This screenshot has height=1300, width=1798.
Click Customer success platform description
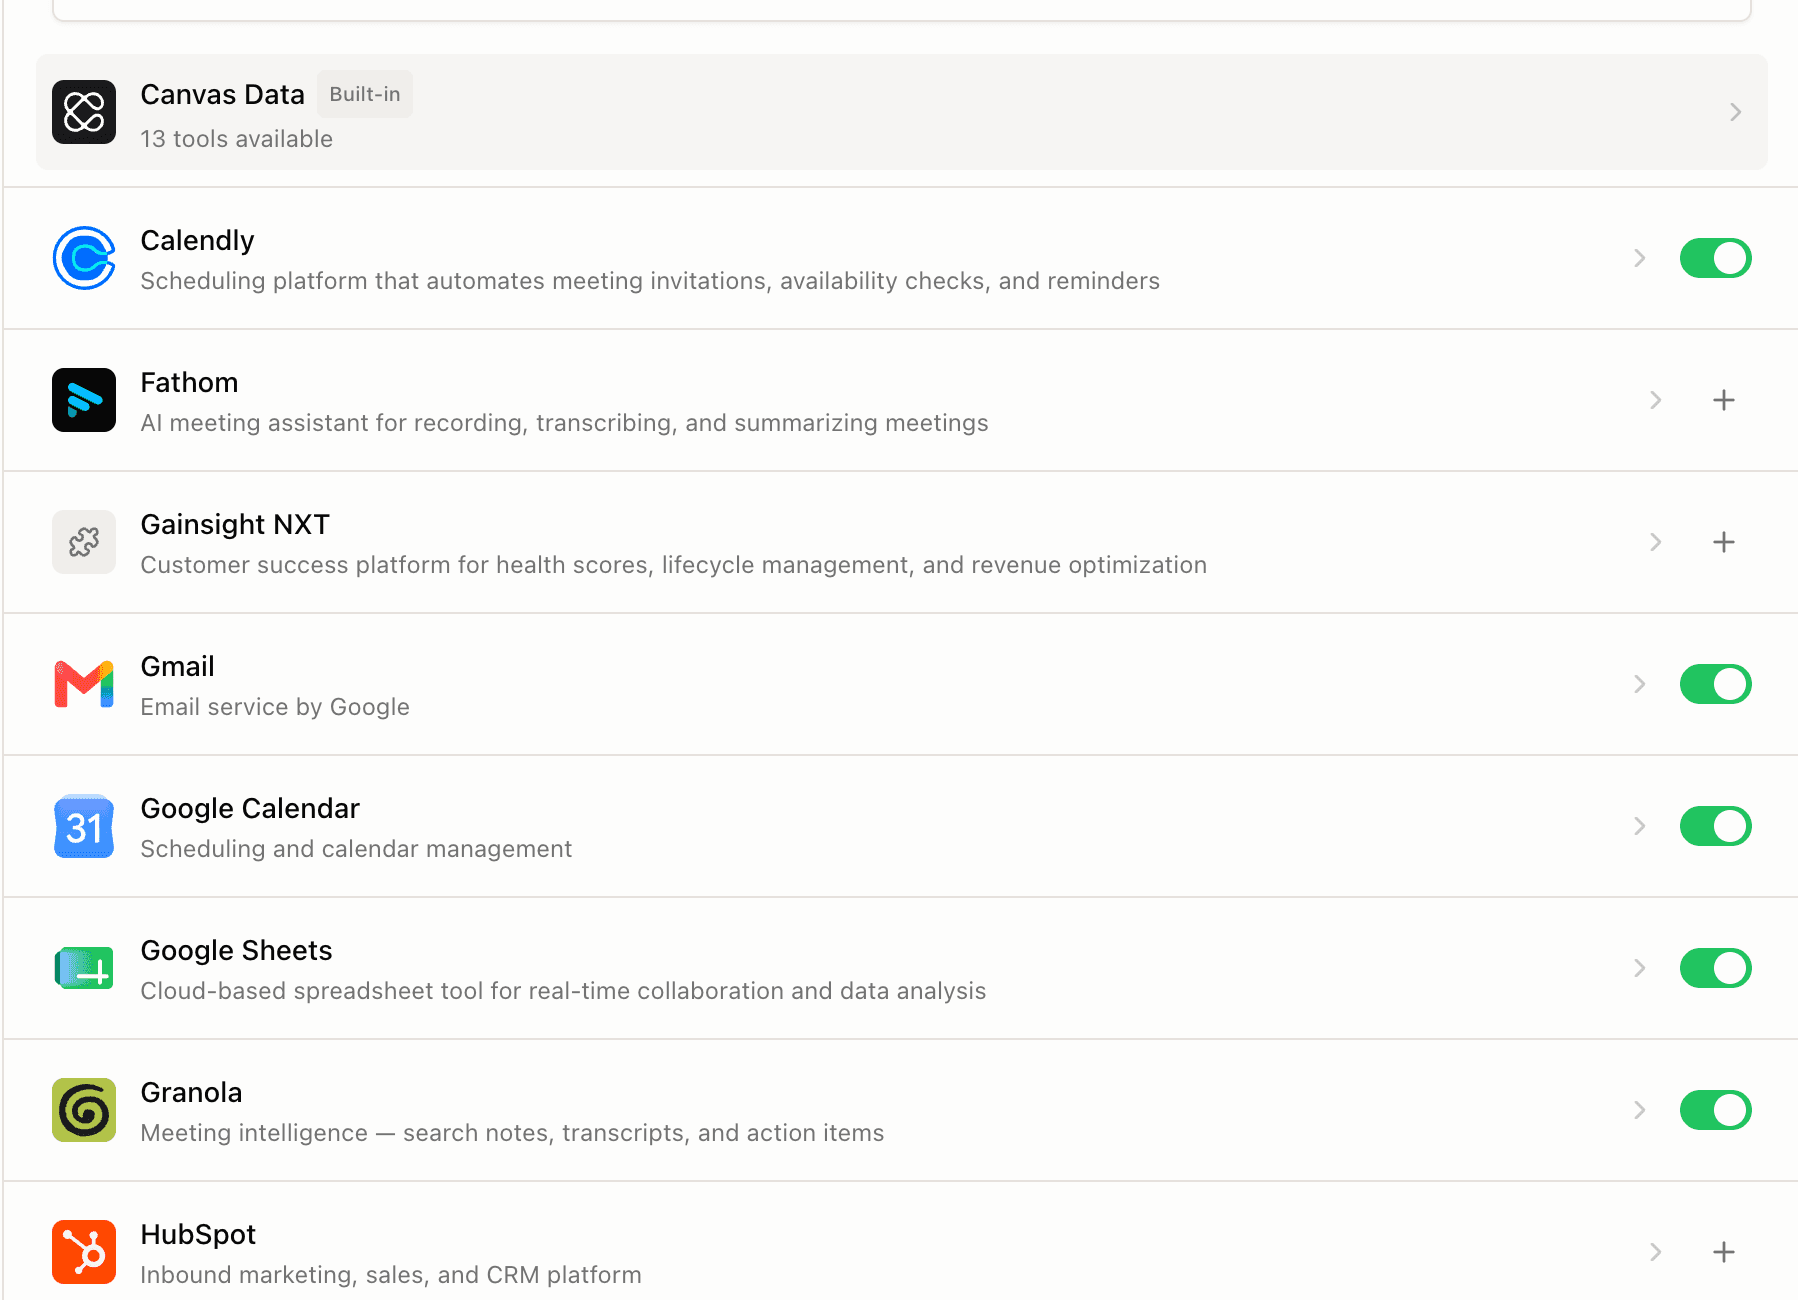tap(673, 565)
